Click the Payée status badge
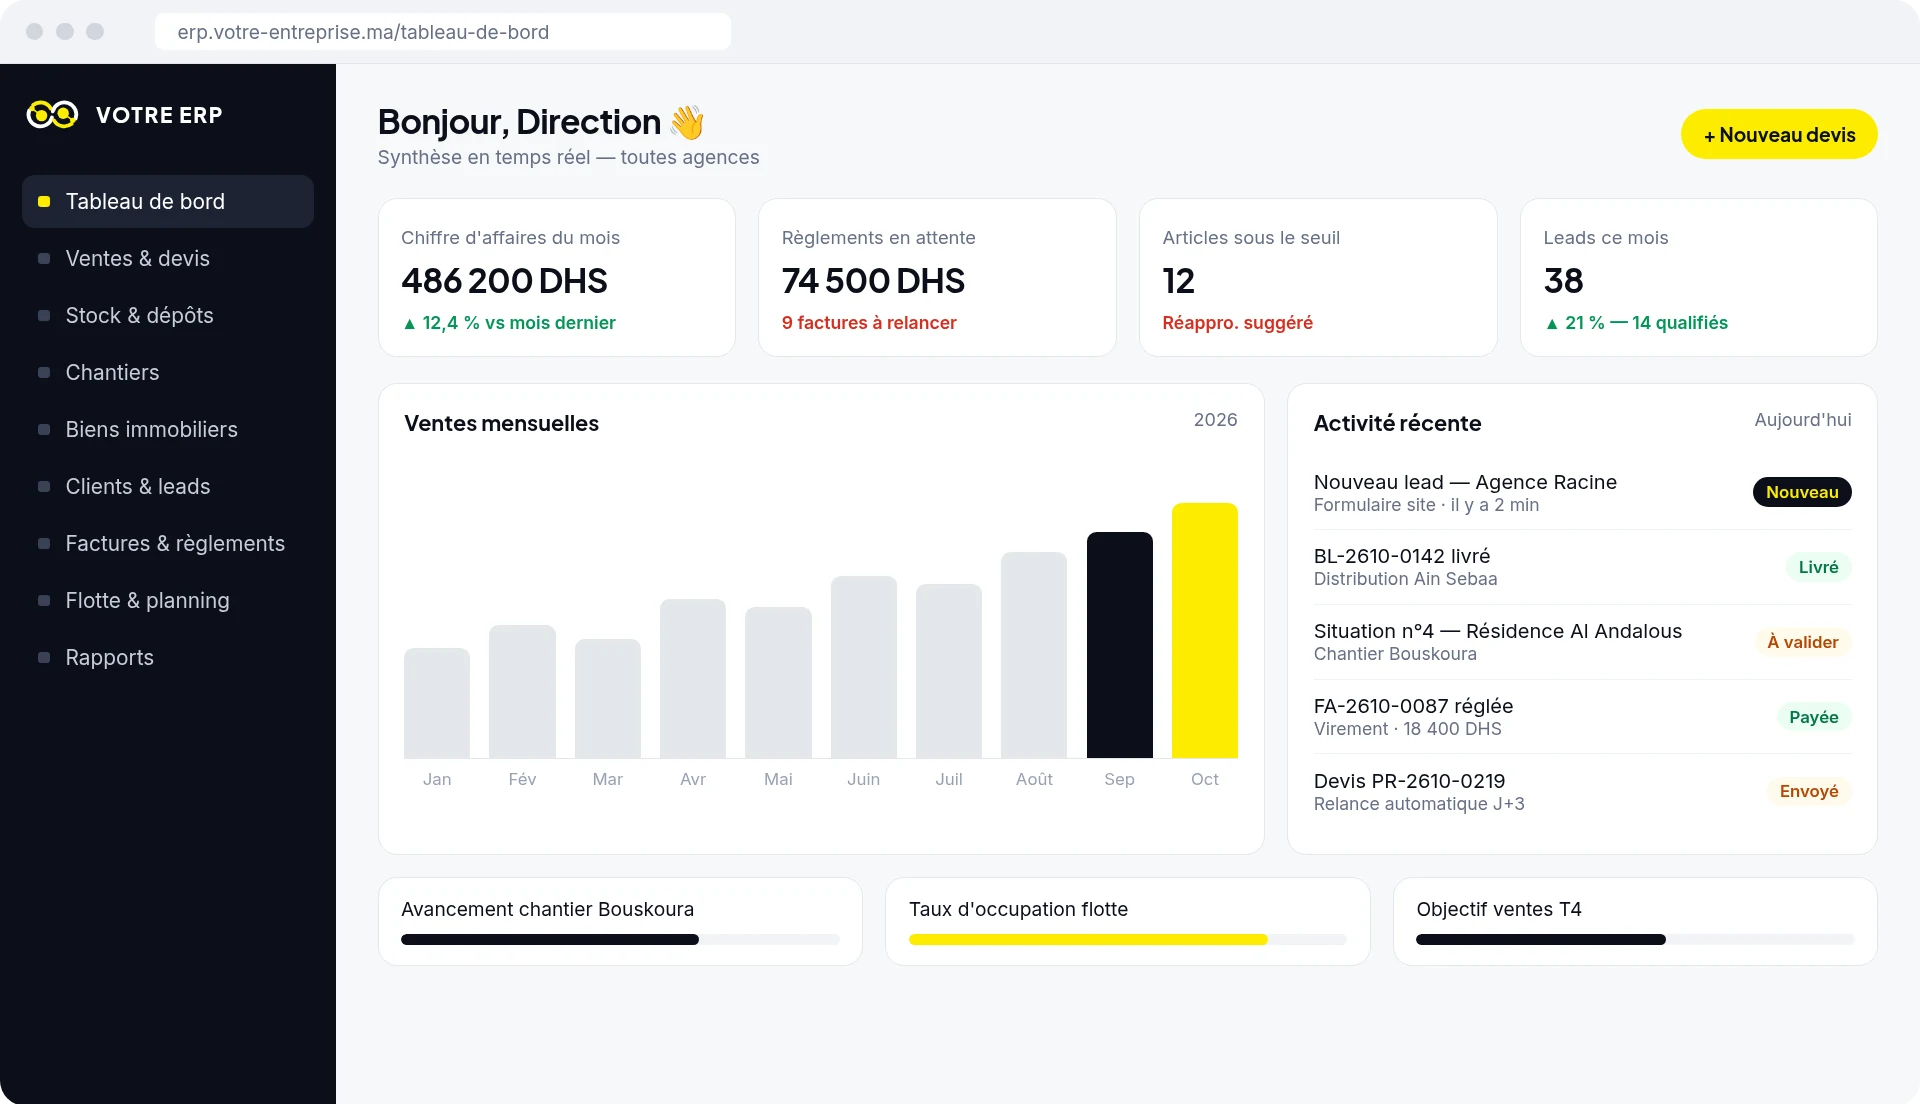Viewport: 1920px width, 1104px height. point(1814,717)
